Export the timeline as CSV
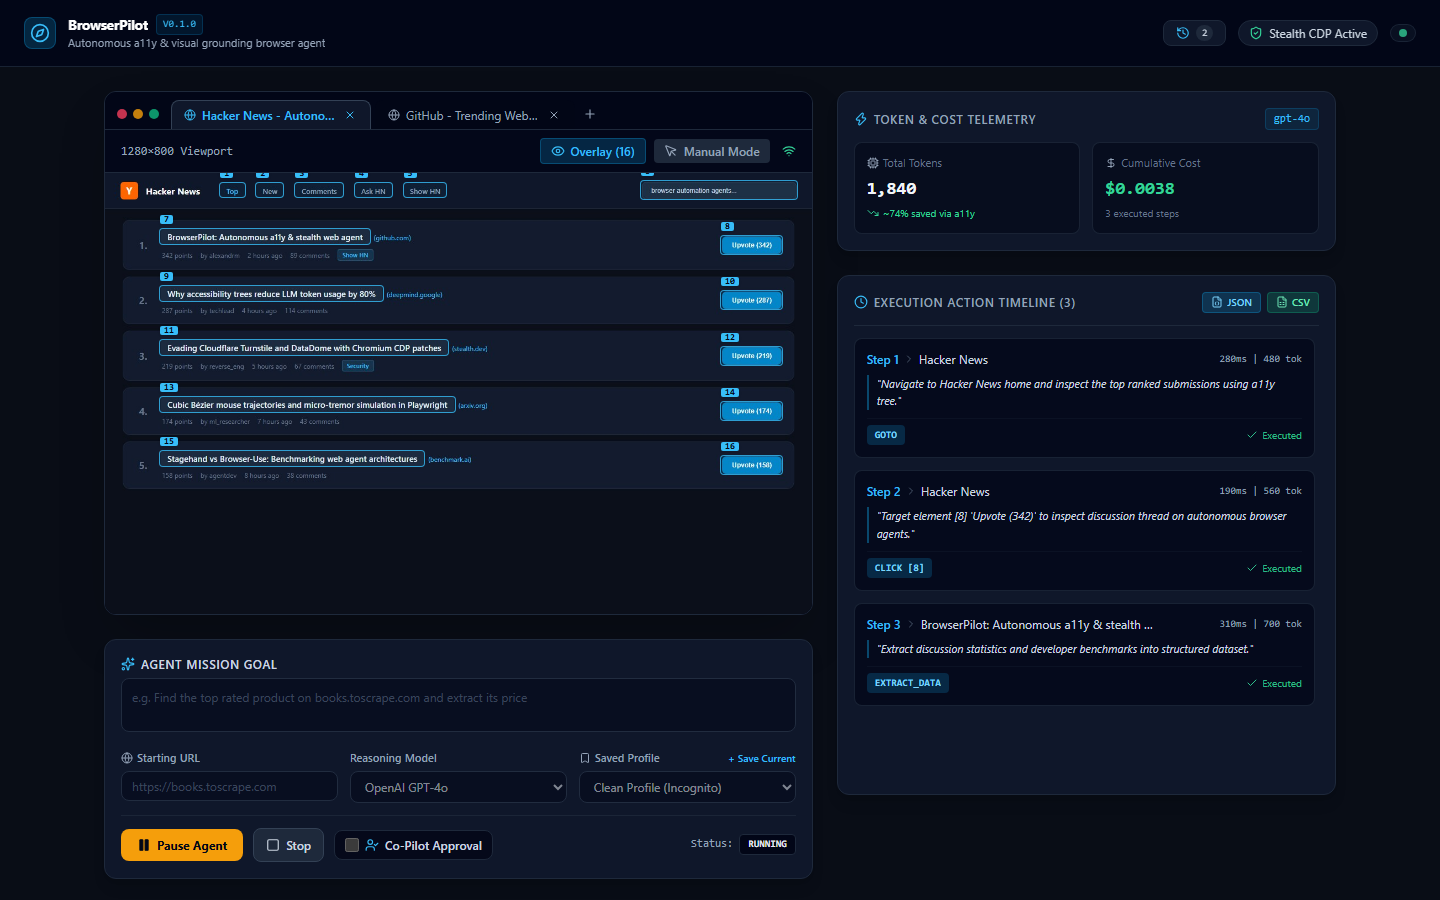The image size is (1440, 900). [x=1293, y=302]
